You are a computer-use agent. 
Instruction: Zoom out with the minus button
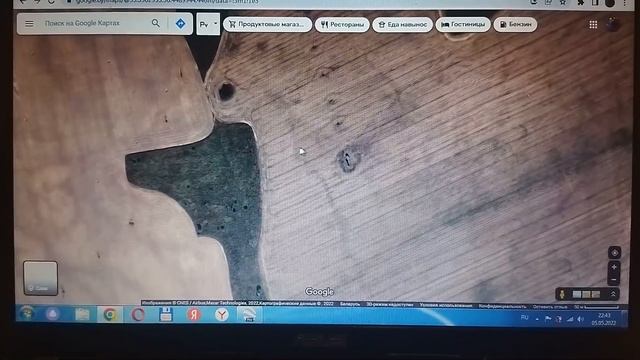point(614,280)
